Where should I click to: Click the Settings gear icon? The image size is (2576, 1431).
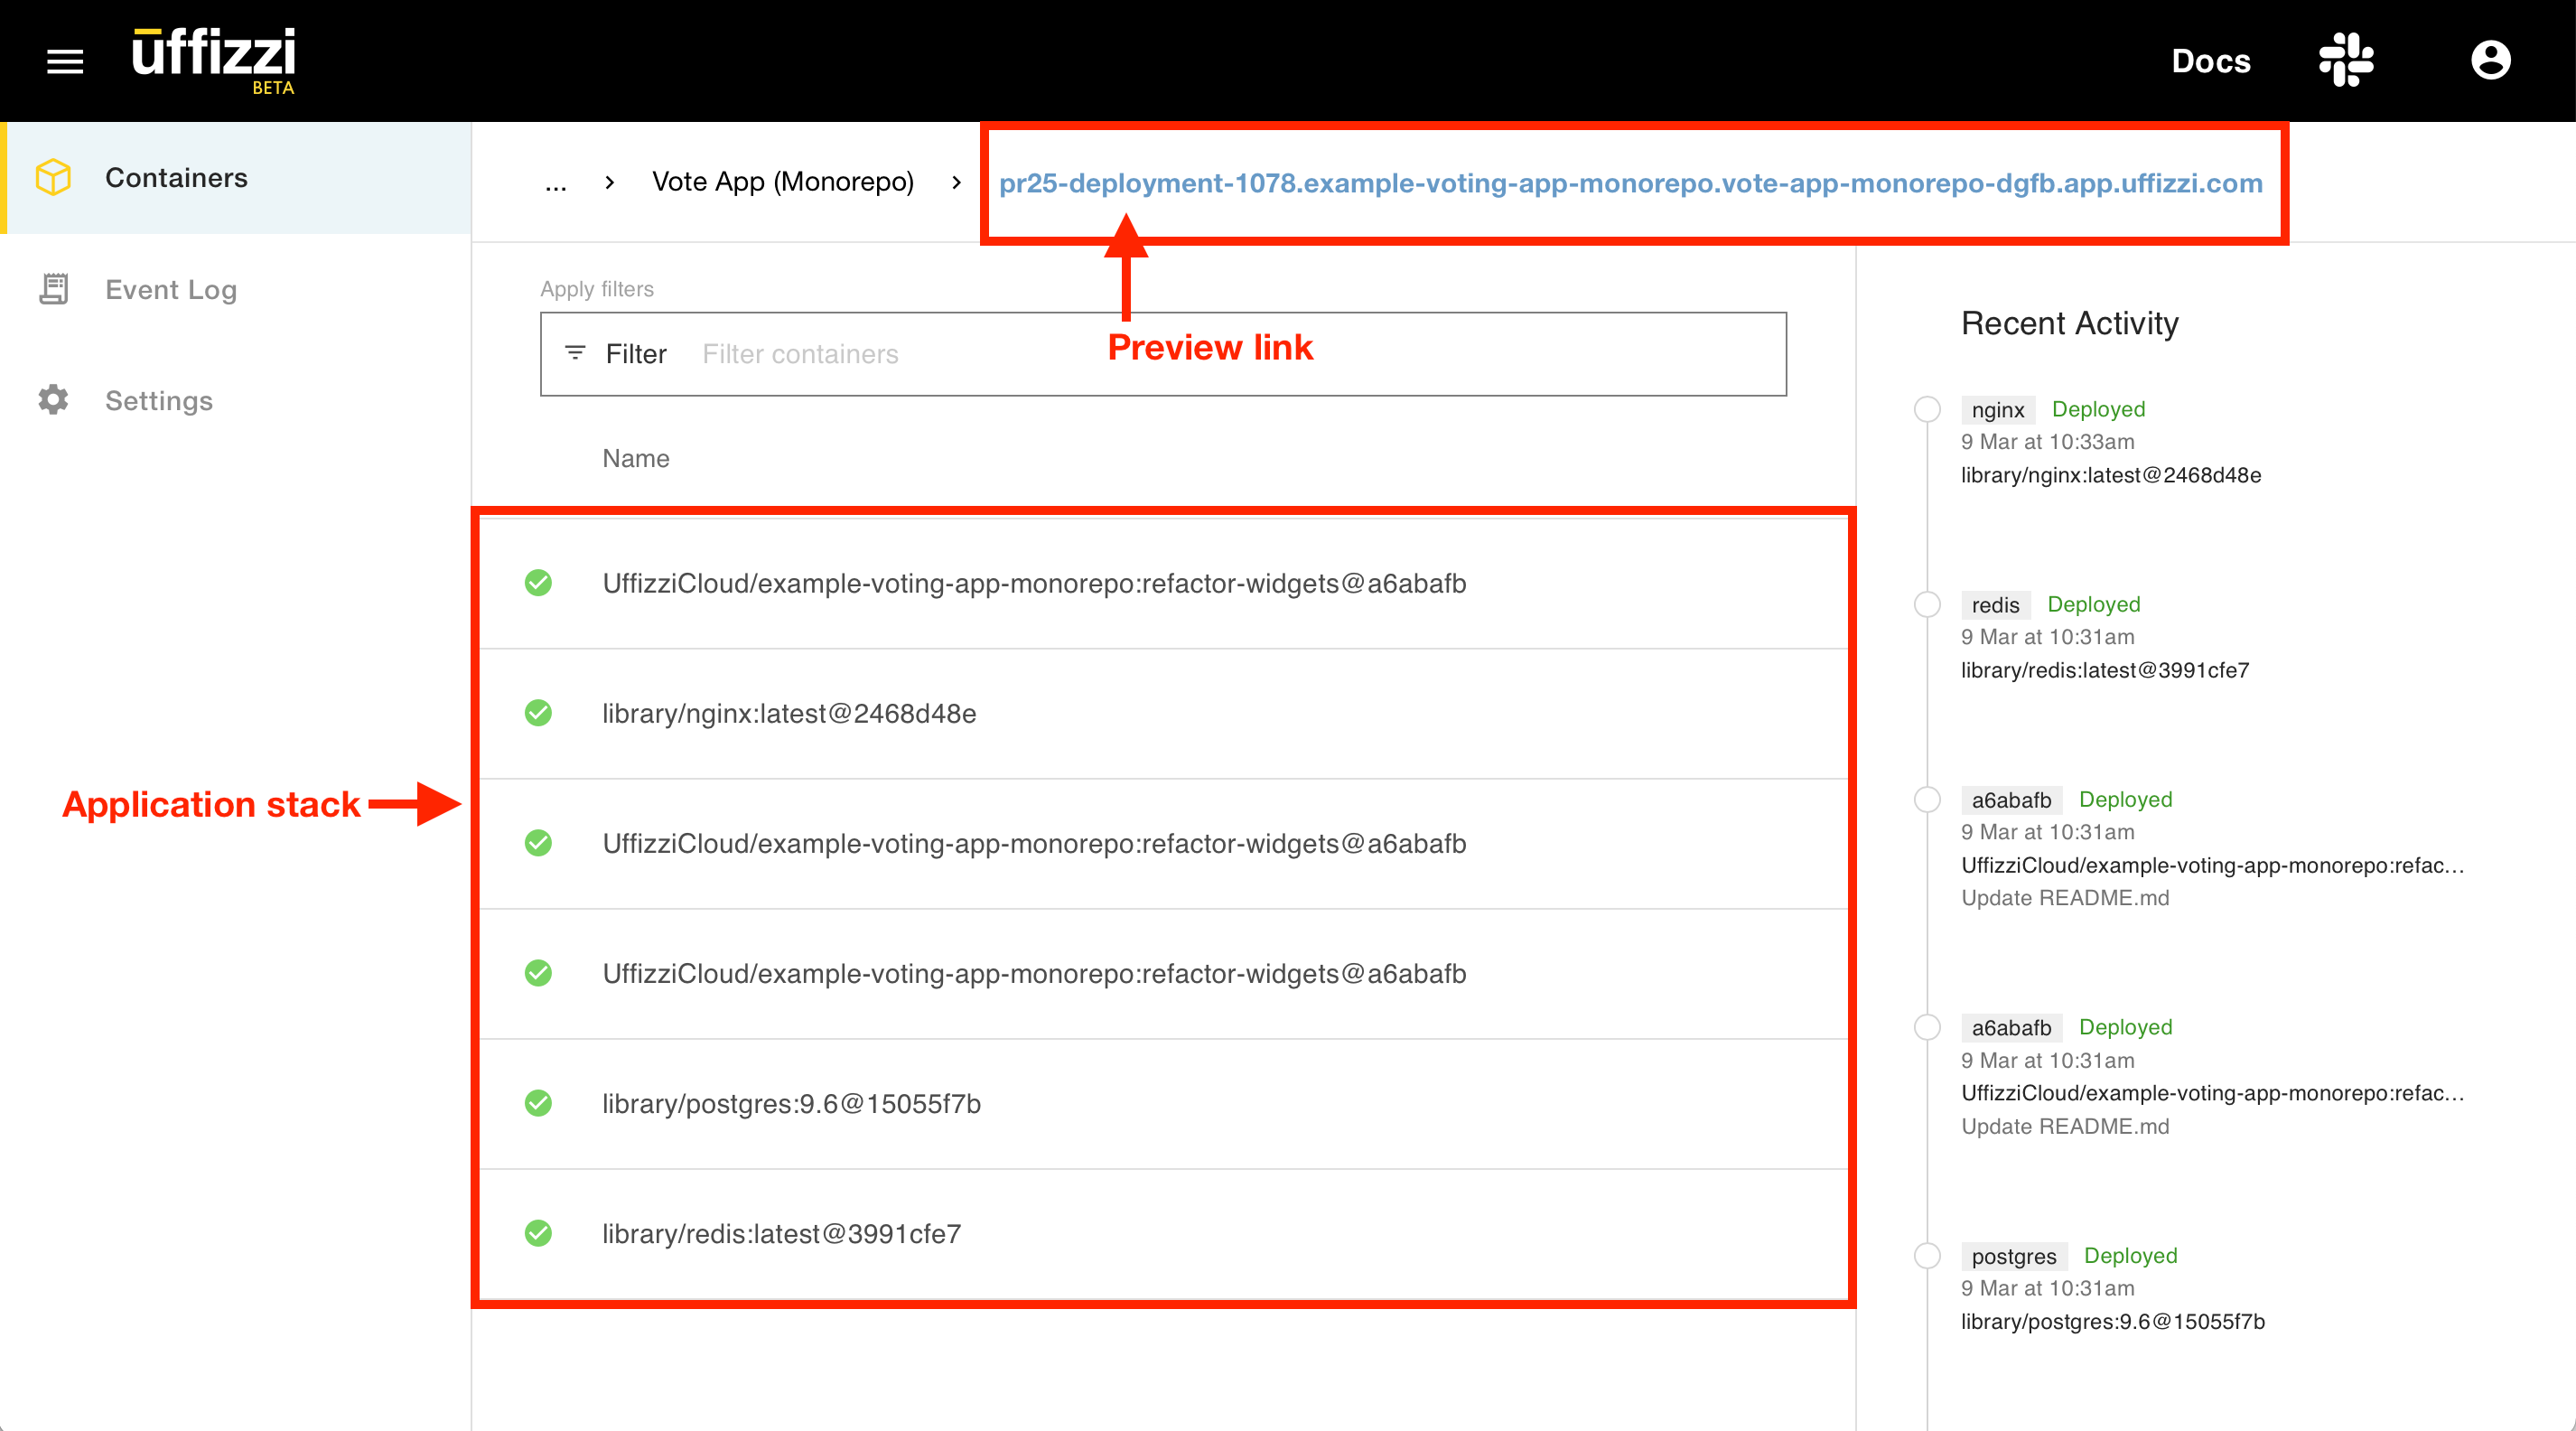(54, 400)
